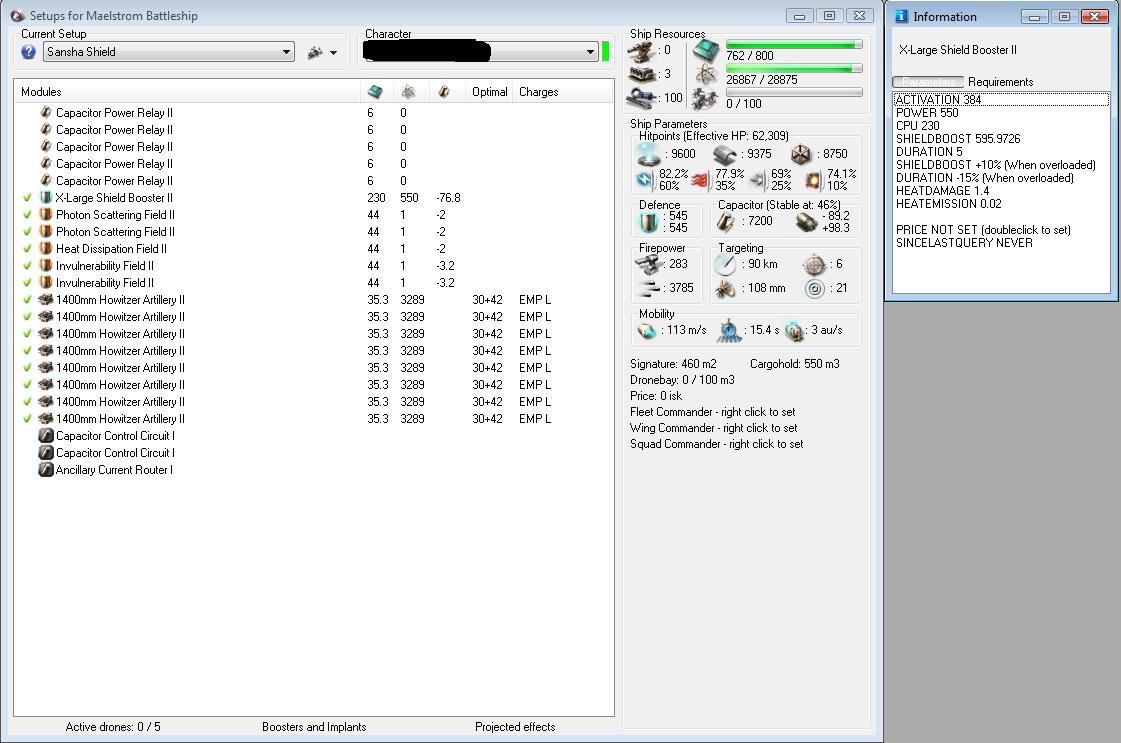1121x743 pixels.
Task: Click the powergrid usage bar above 26867 / 28875
Action: pyautogui.click(x=794, y=69)
